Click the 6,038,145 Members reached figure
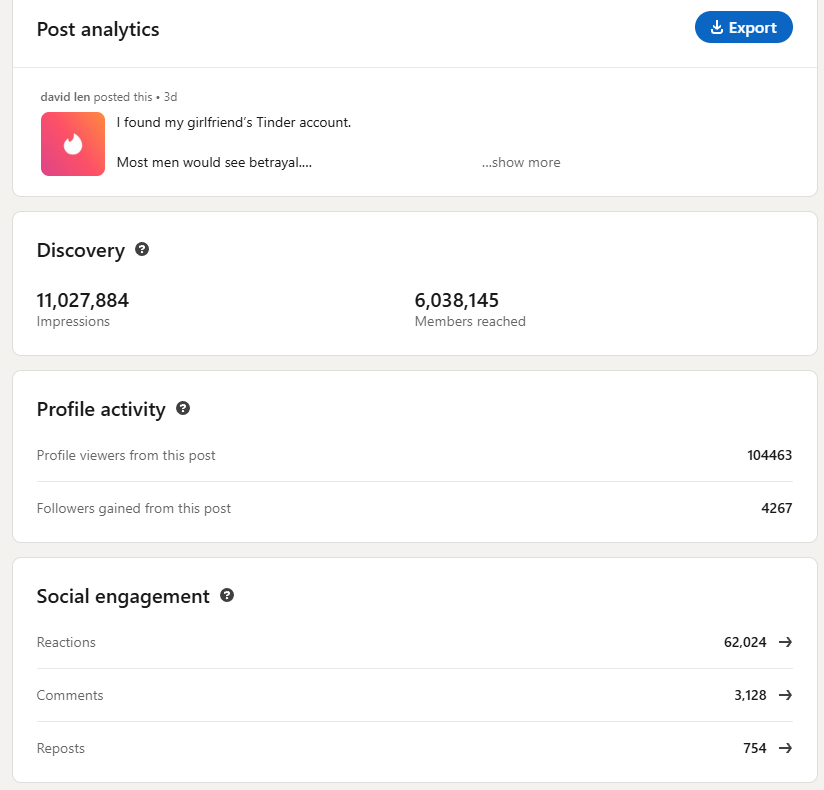Image resolution: width=824 pixels, height=790 pixels. (x=457, y=300)
